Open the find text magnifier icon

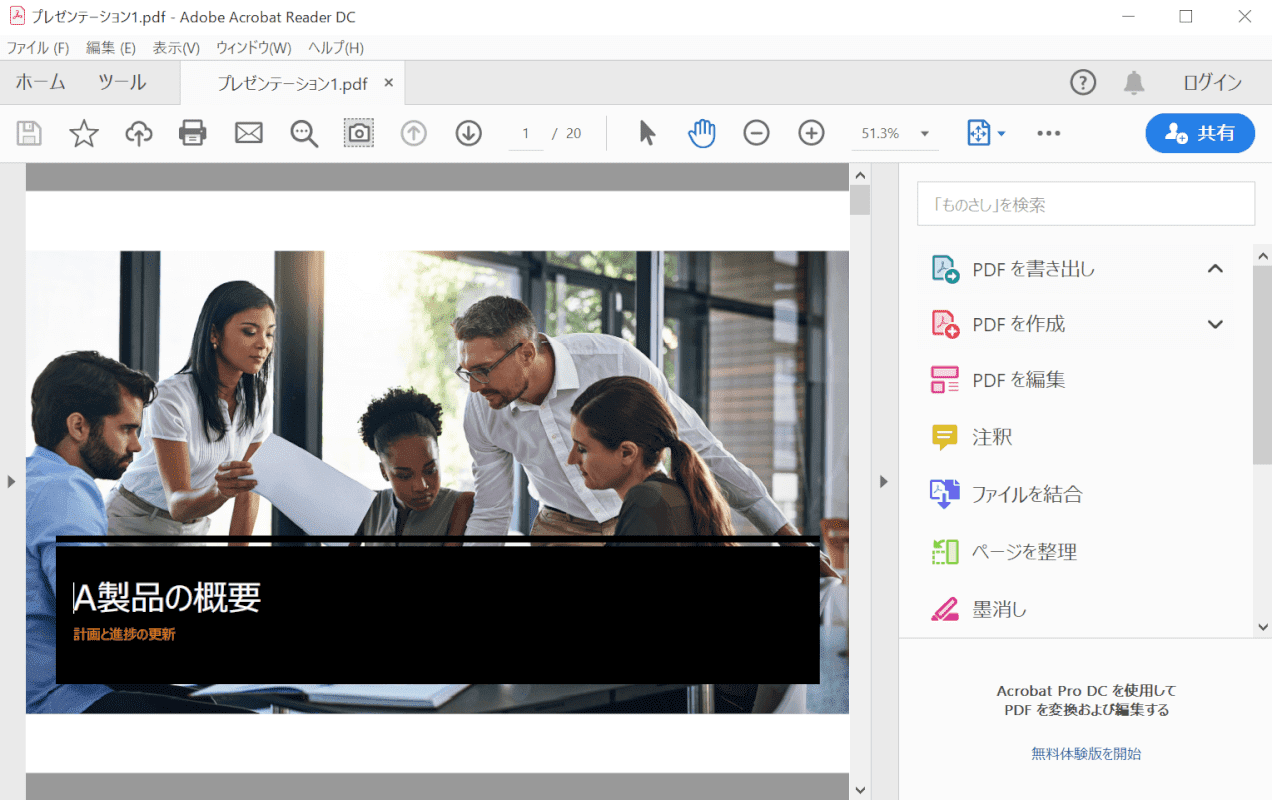pos(304,134)
